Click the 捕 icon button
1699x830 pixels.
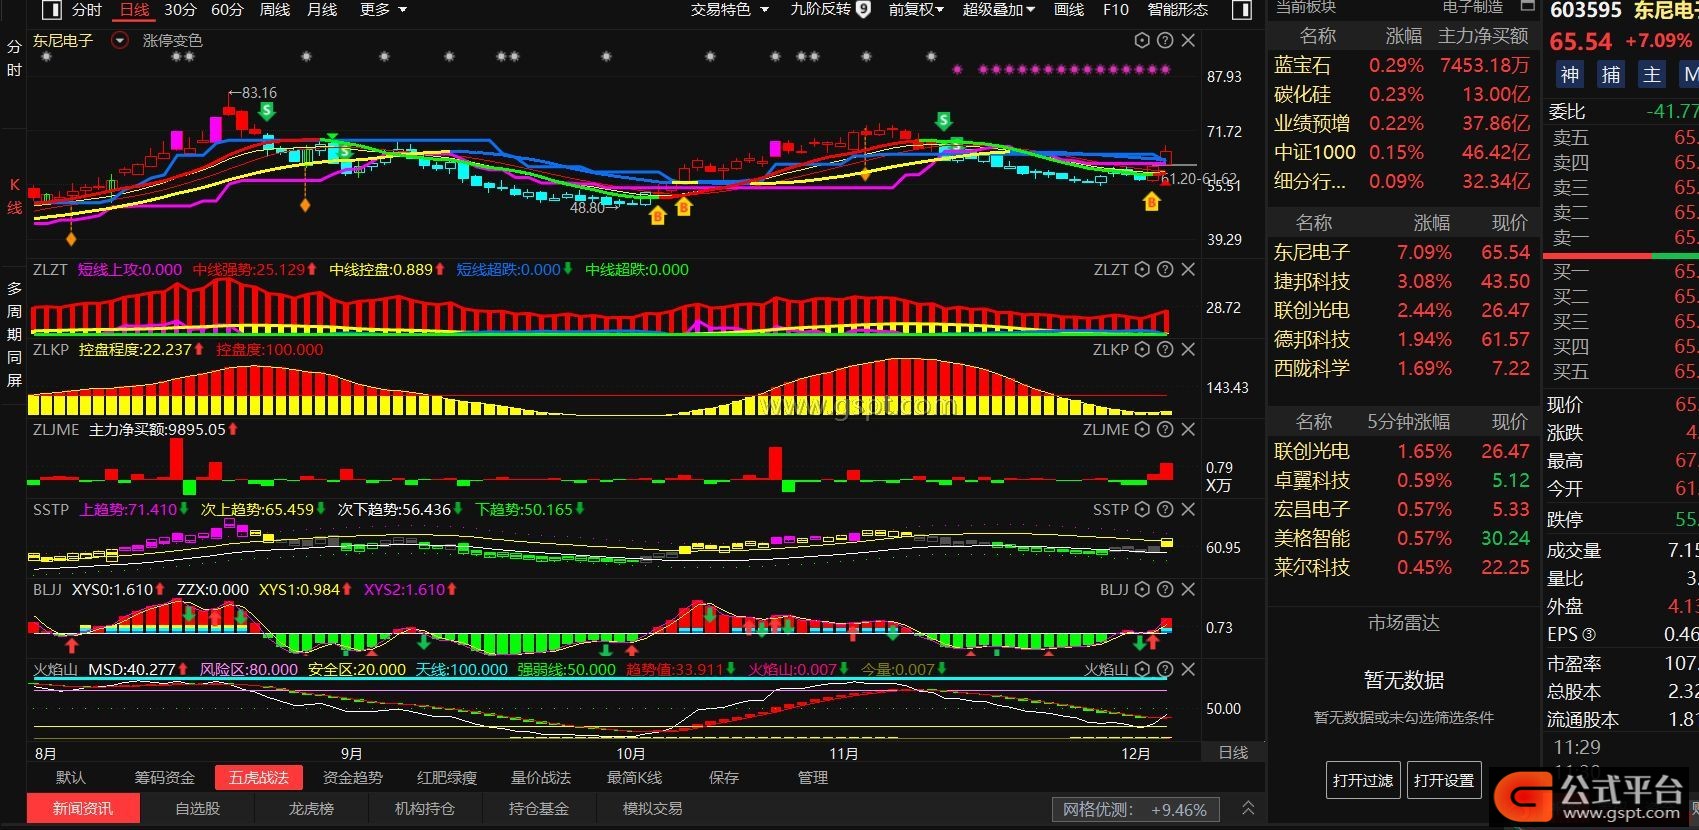coord(1611,75)
